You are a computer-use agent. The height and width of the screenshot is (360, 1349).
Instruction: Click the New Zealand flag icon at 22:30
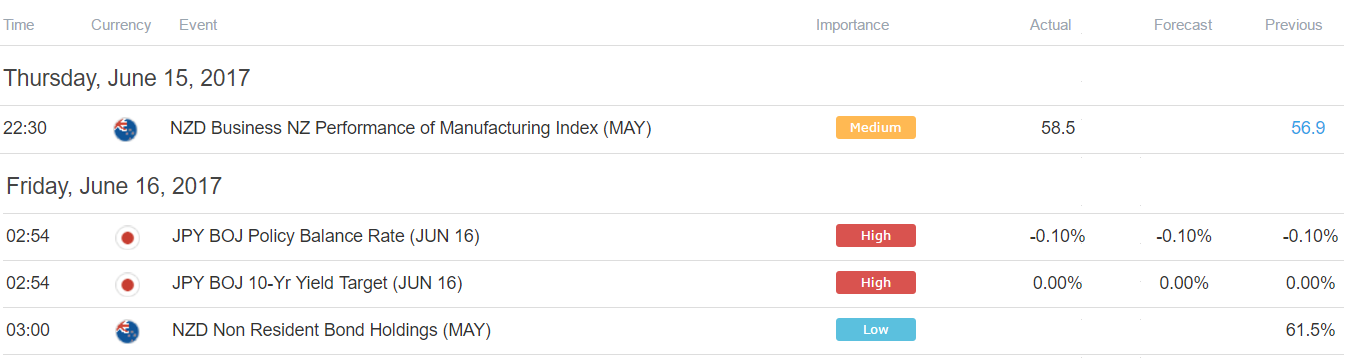click(127, 129)
